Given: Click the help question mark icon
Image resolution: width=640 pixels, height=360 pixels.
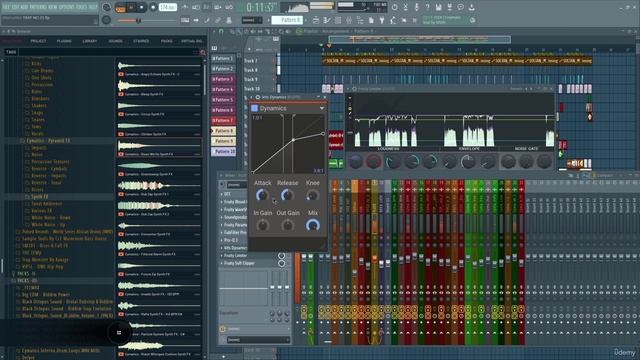Looking at the screenshot, I should 427,7.
